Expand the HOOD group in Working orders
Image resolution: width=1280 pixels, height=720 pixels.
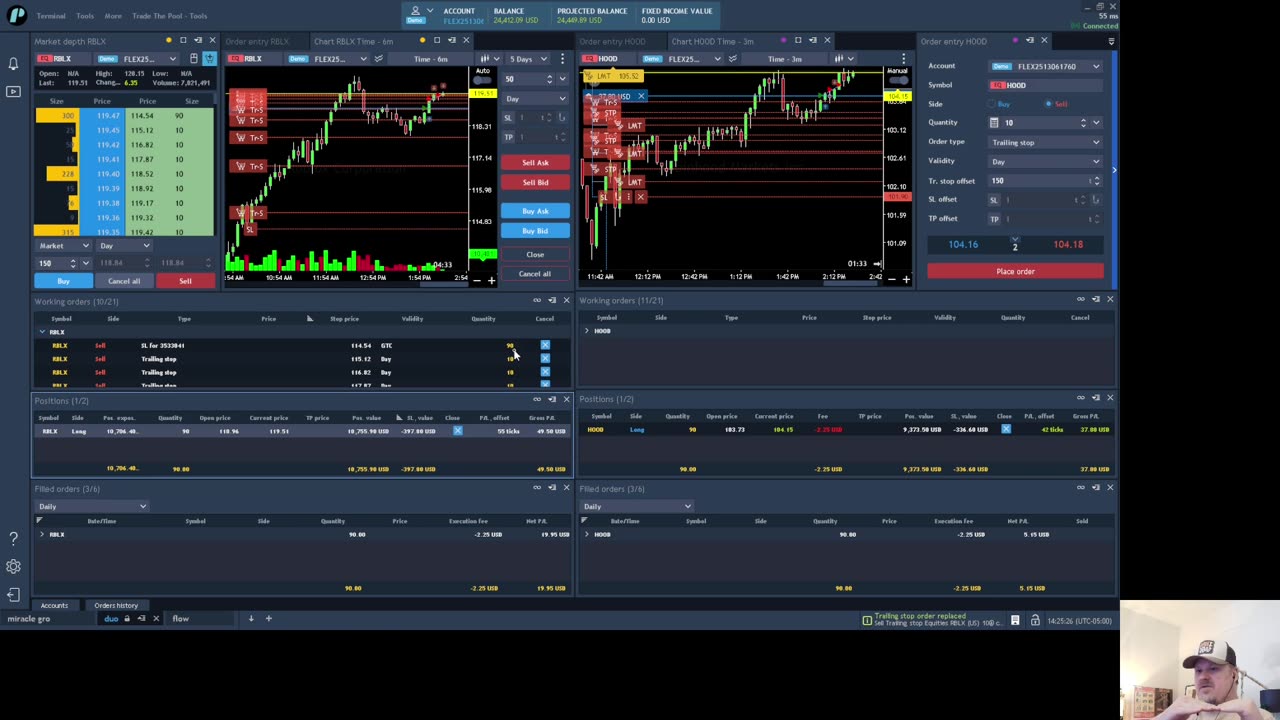pyautogui.click(x=587, y=331)
